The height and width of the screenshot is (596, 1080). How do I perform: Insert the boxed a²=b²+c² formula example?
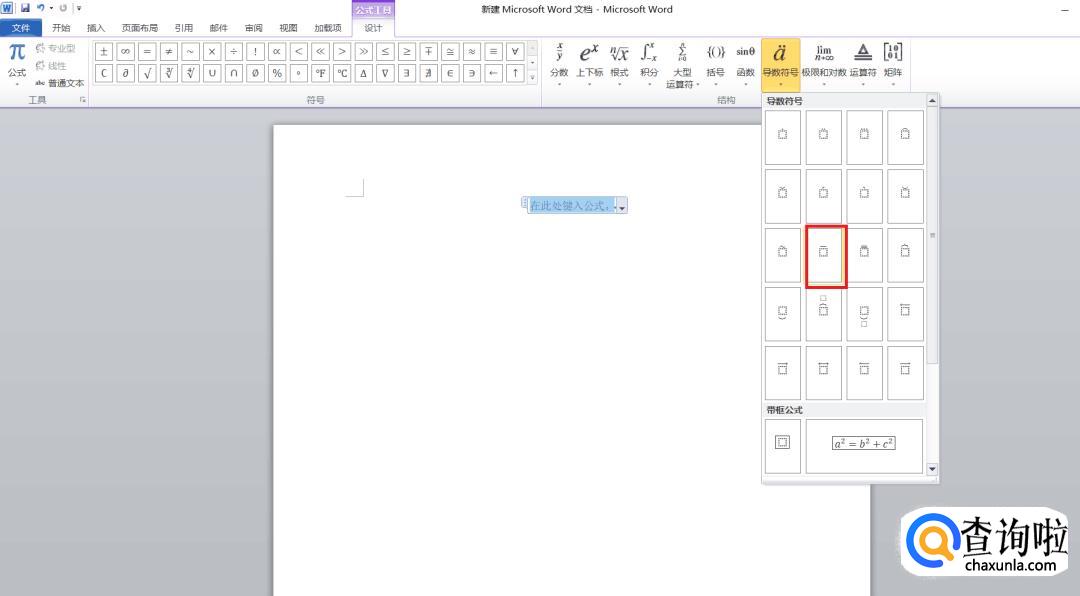(x=864, y=446)
